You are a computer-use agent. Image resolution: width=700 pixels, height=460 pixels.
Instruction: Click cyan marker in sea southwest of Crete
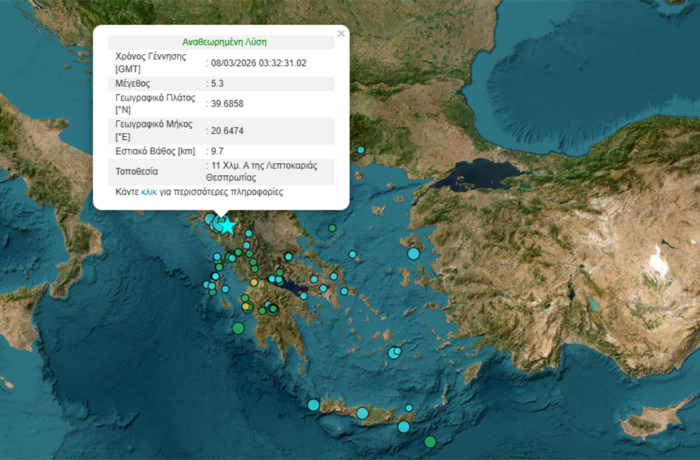coord(313,405)
